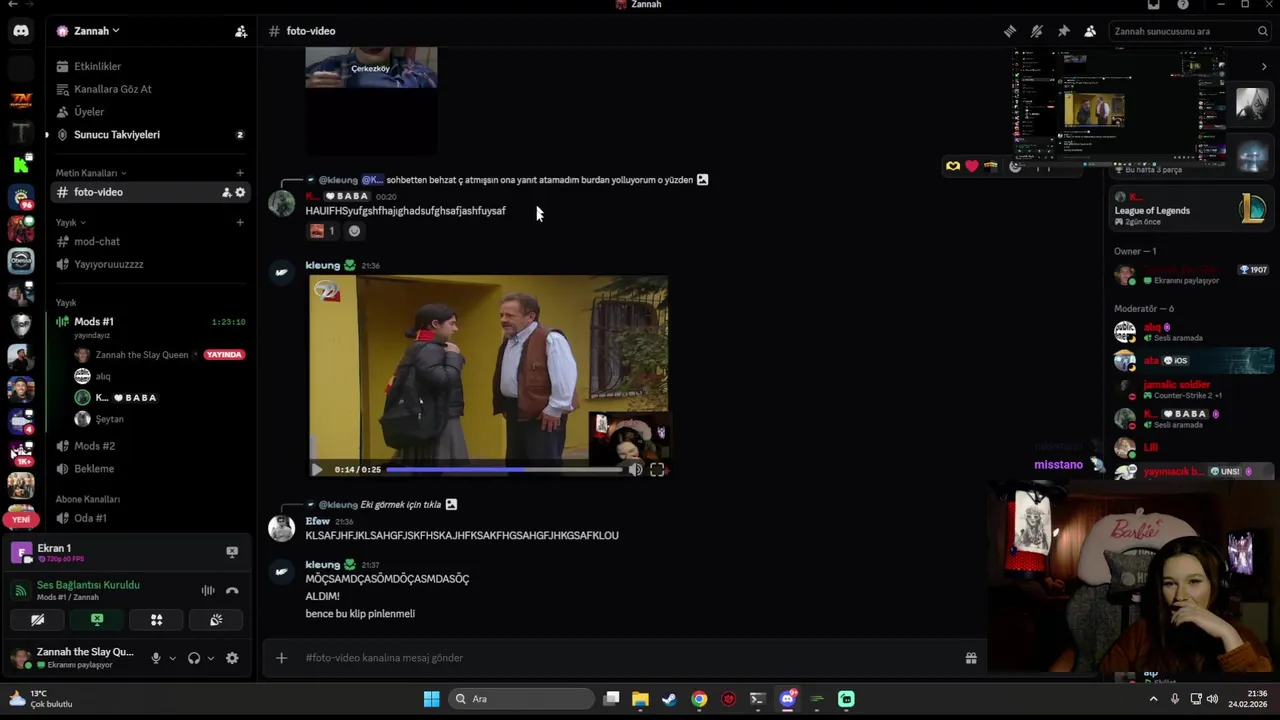Click Ses Bağlantısı Kuruldu status text
Viewport: 1280px width, 720px height.
coord(88,585)
